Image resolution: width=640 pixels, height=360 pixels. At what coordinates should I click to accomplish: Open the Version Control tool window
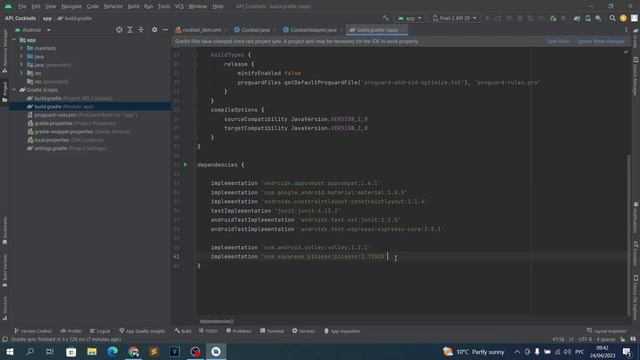coord(33,331)
